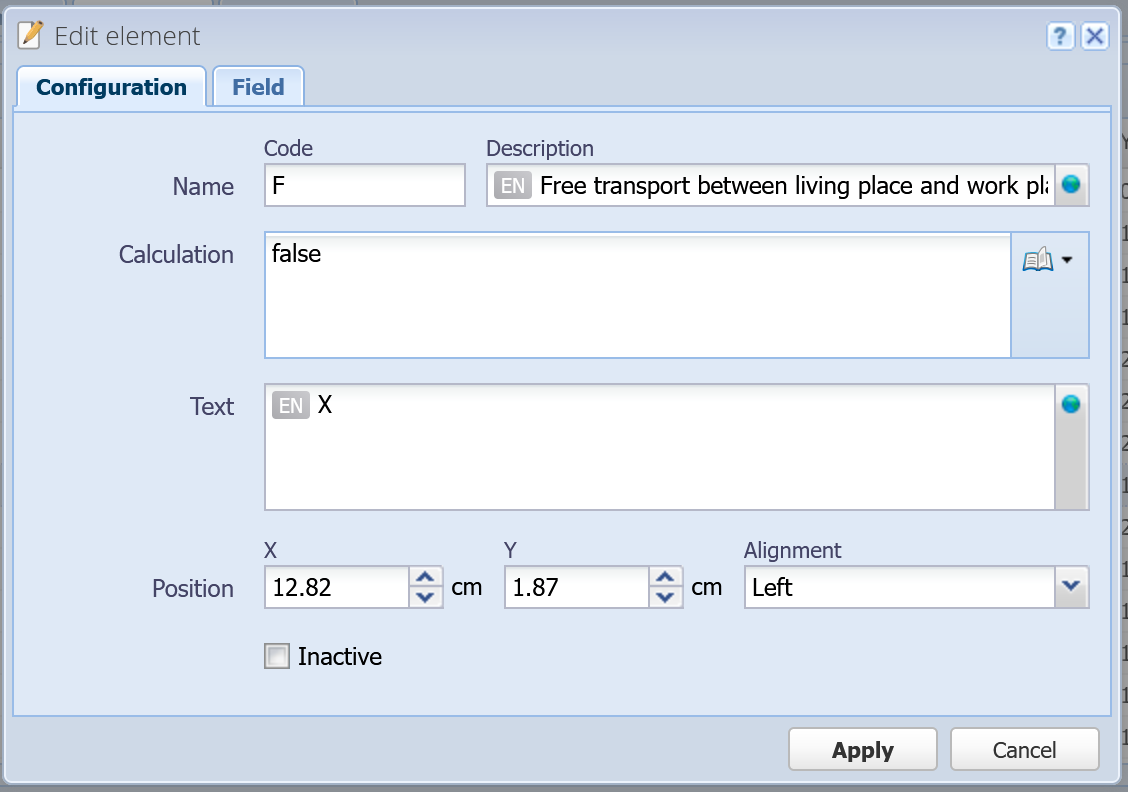Open the help question mark icon
The width and height of the screenshot is (1128, 792).
pyautogui.click(x=1060, y=35)
